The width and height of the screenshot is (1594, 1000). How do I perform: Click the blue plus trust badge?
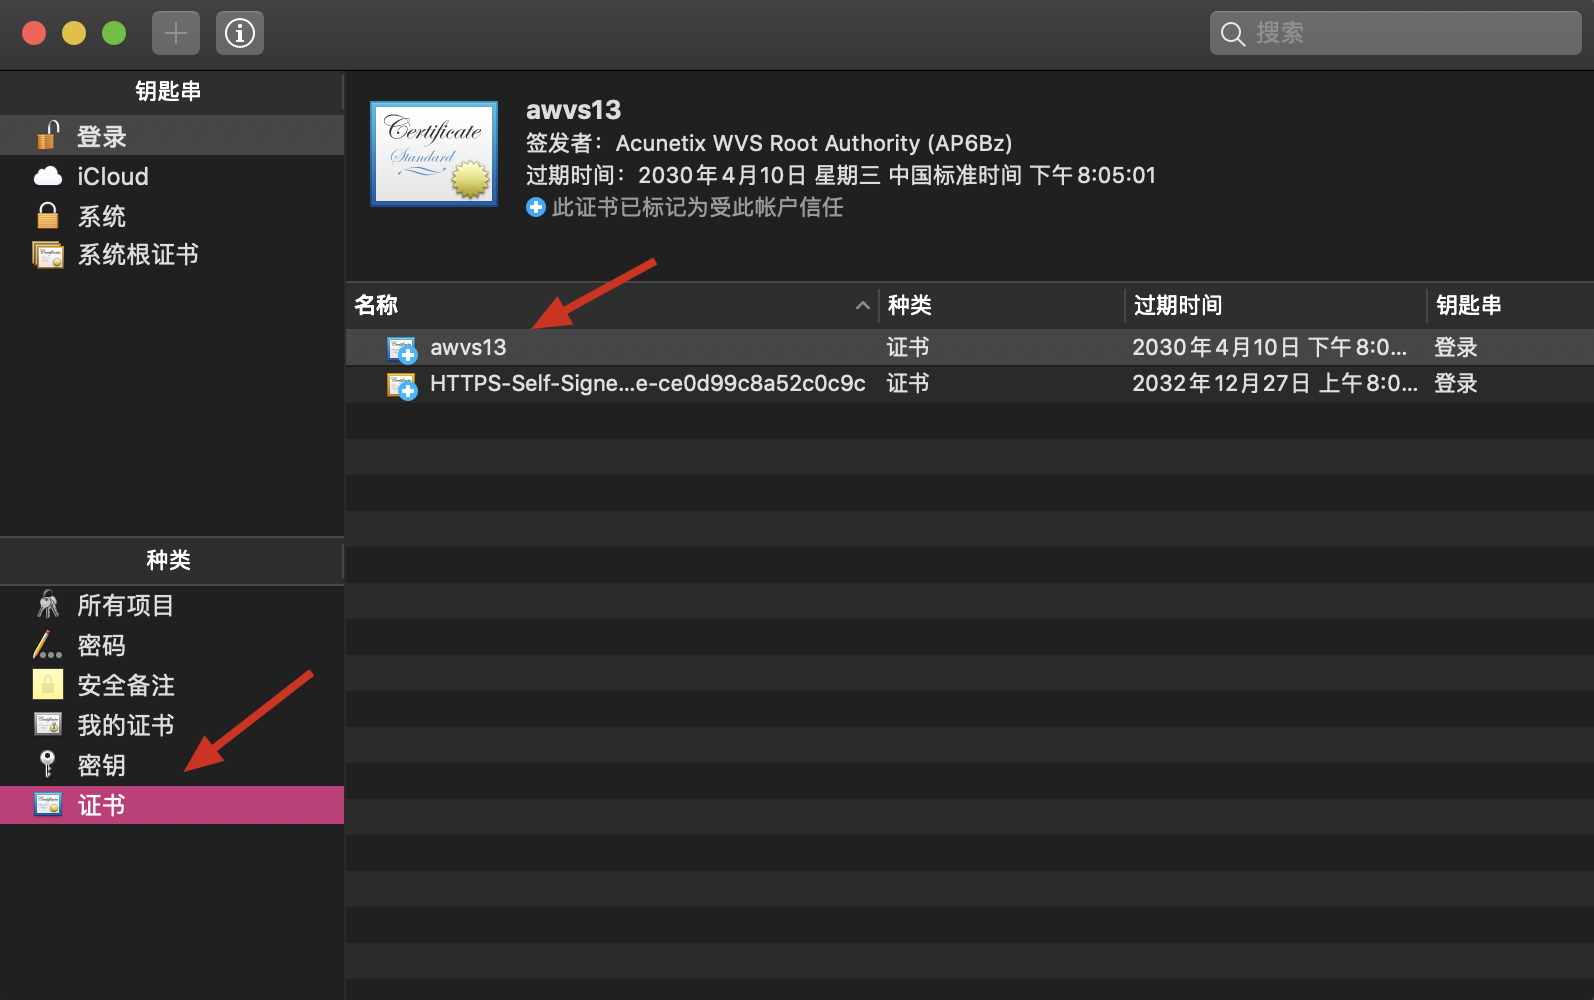(536, 207)
